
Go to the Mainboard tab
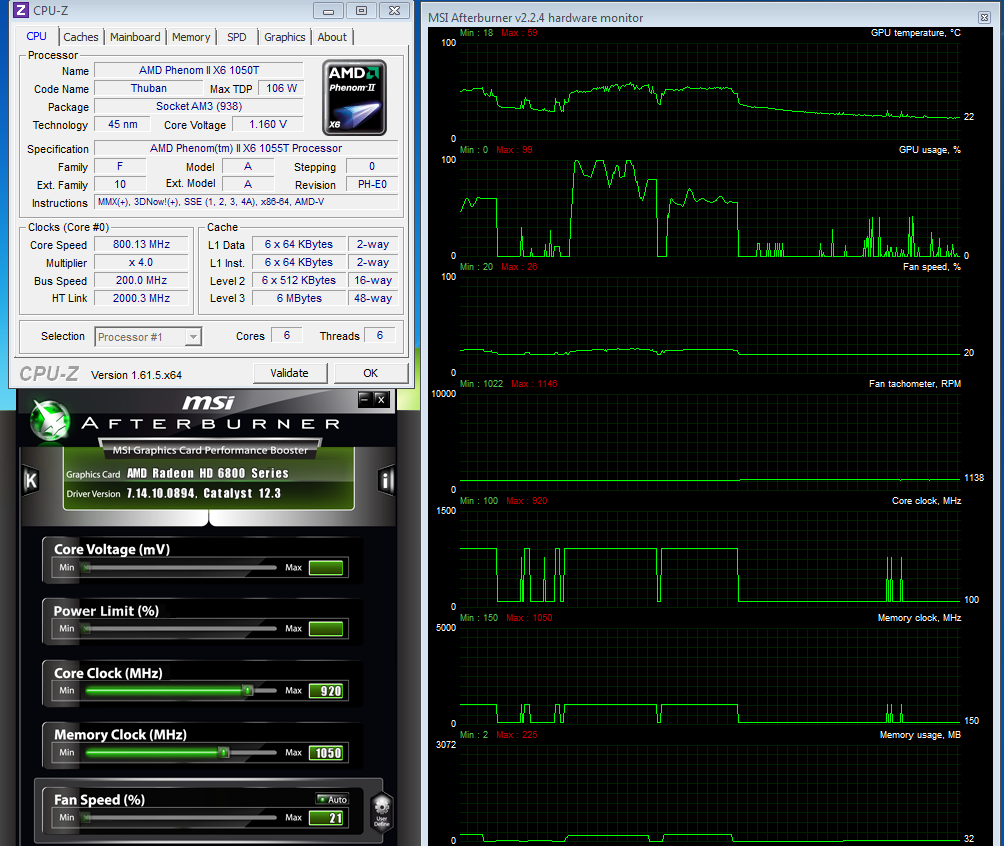135,37
